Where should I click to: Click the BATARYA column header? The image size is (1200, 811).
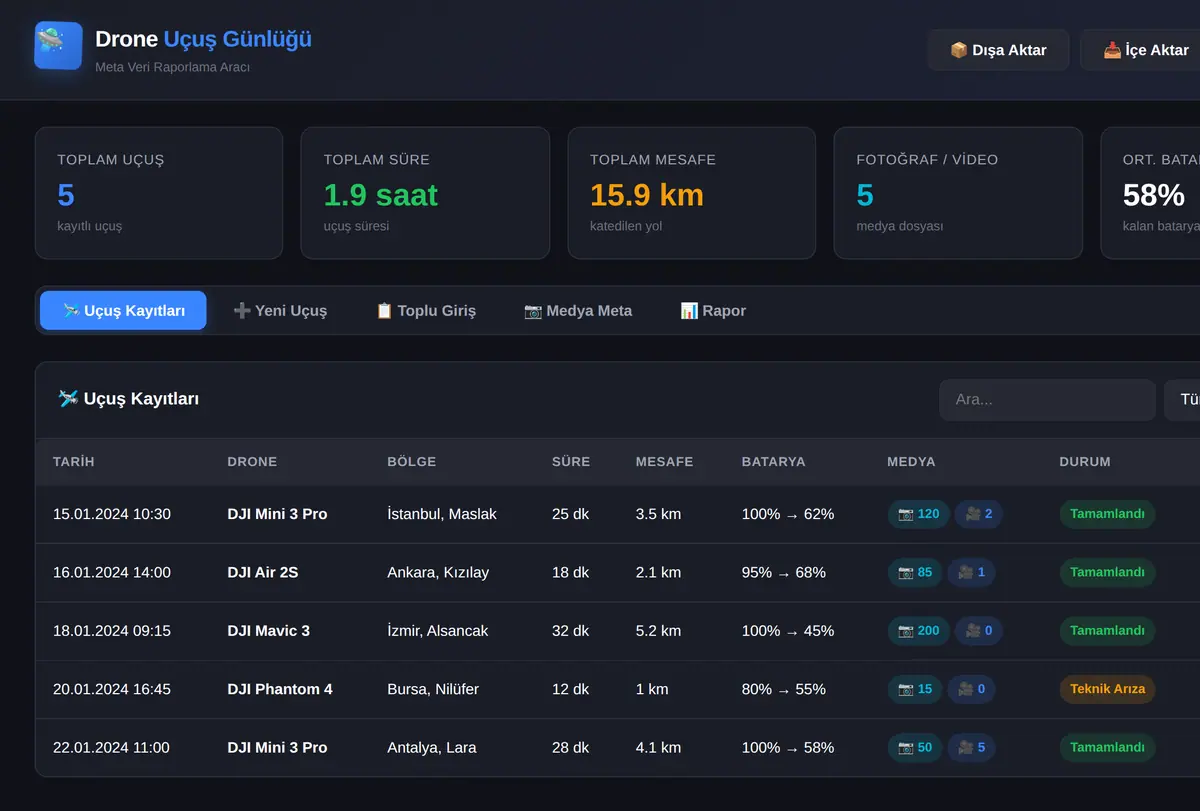[x=773, y=462]
